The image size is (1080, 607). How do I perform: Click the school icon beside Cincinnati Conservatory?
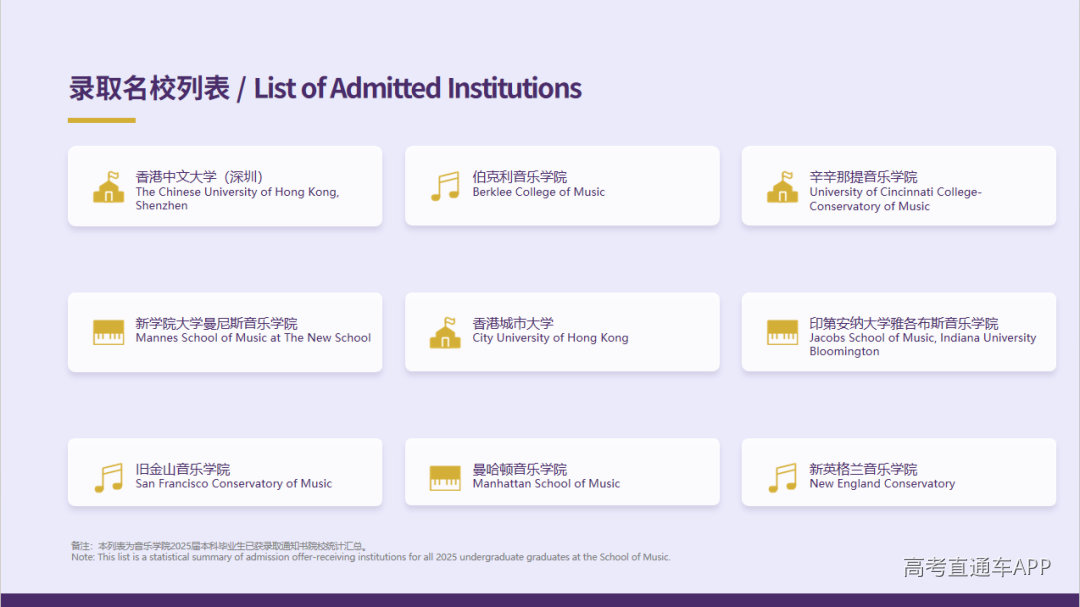[782, 187]
